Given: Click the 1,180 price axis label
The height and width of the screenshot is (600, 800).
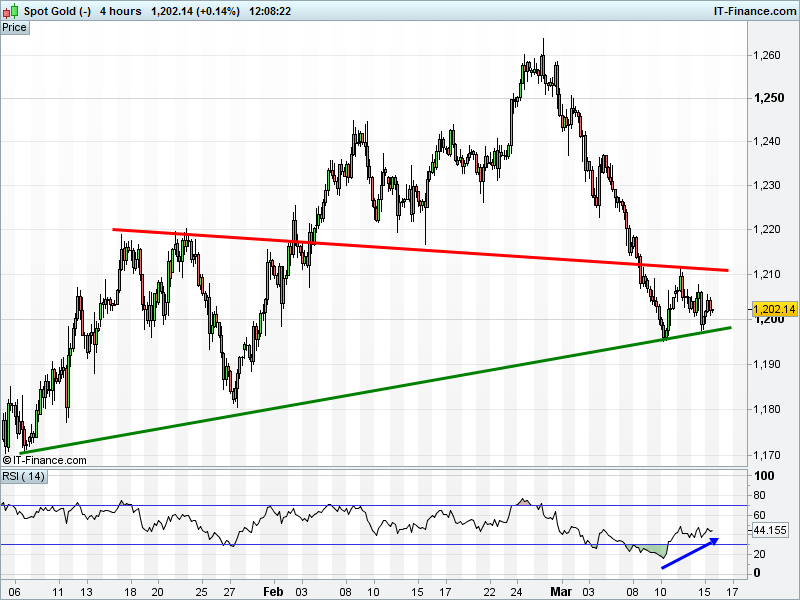Looking at the screenshot, I should 767,409.
